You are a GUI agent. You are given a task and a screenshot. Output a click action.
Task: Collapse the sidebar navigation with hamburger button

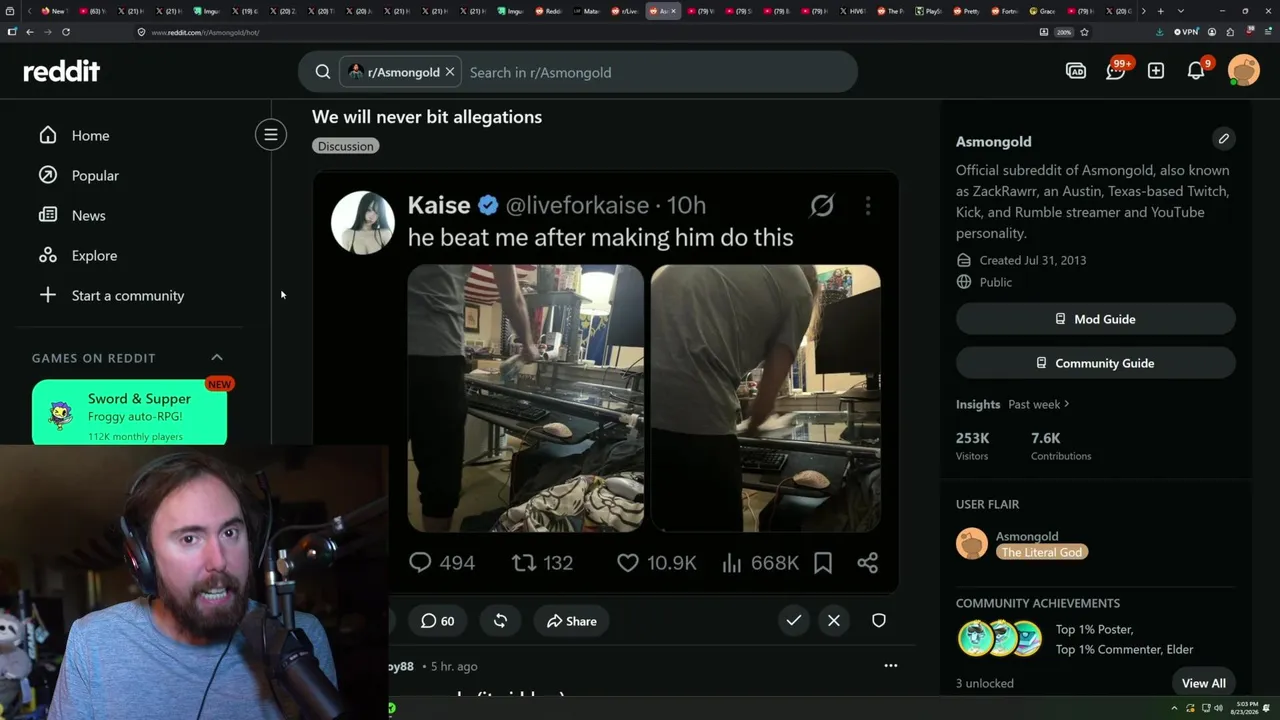click(271, 135)
